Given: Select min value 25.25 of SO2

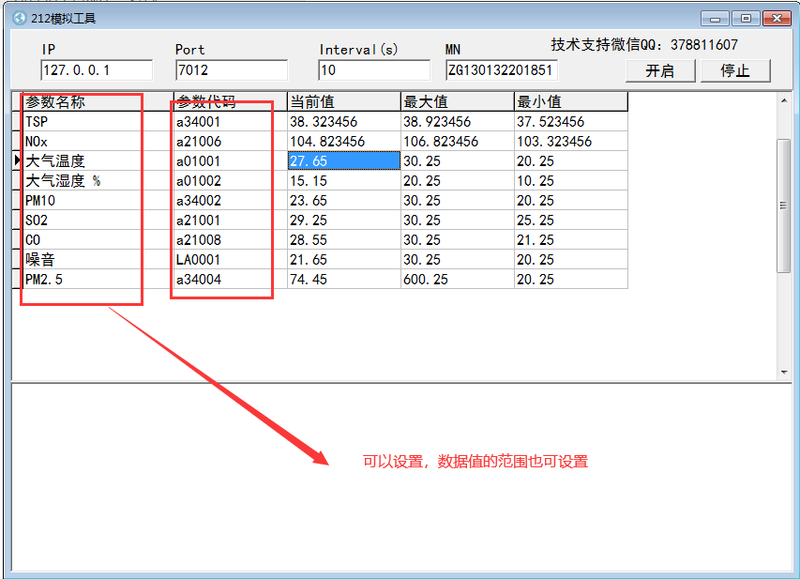Looking at the screenshot, I should 571,220.
